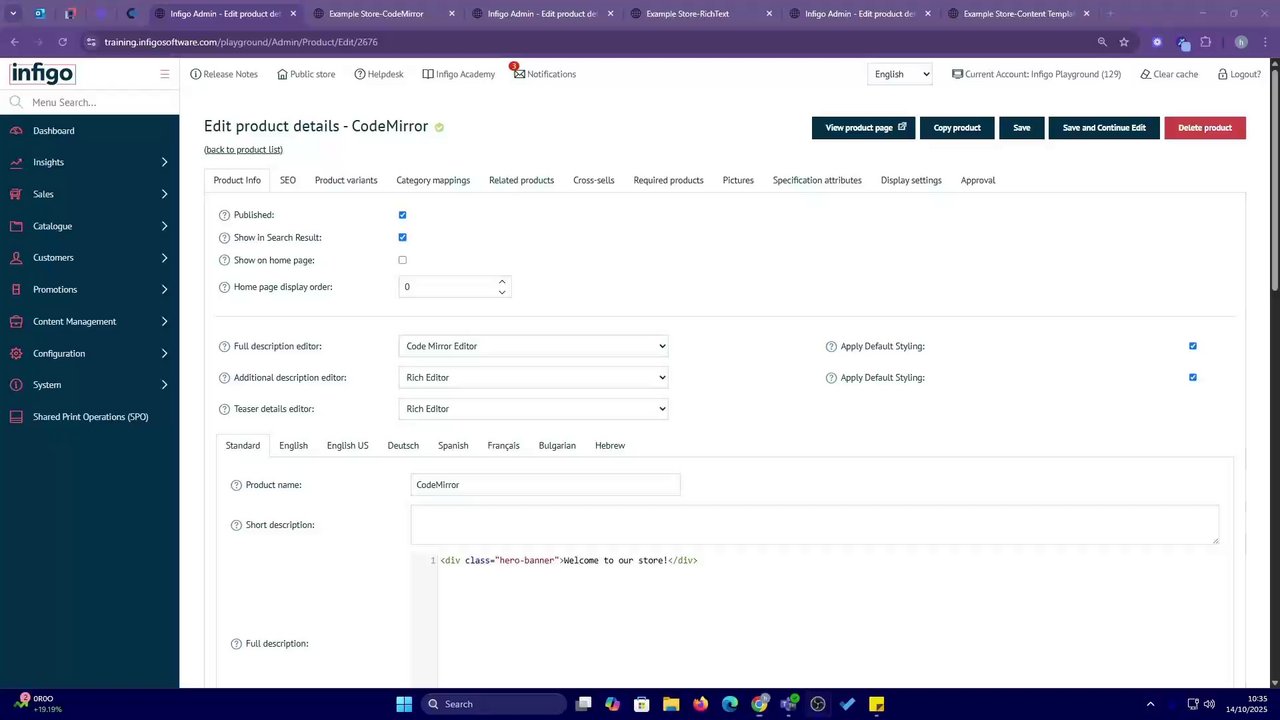Viewport: 1280px width, 720px height.
Task: Enable Show on home page checkbox
Action: coord(402,260)
